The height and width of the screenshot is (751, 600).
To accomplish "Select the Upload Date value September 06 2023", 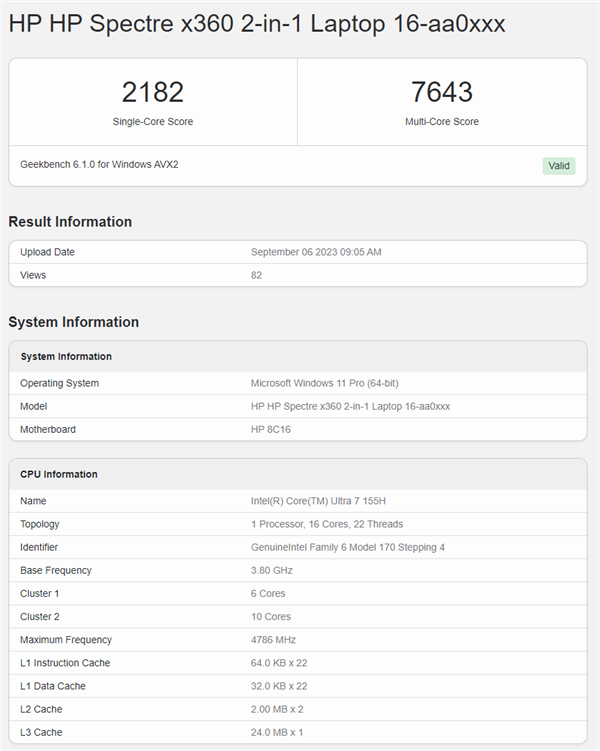I will pos(315,252).
